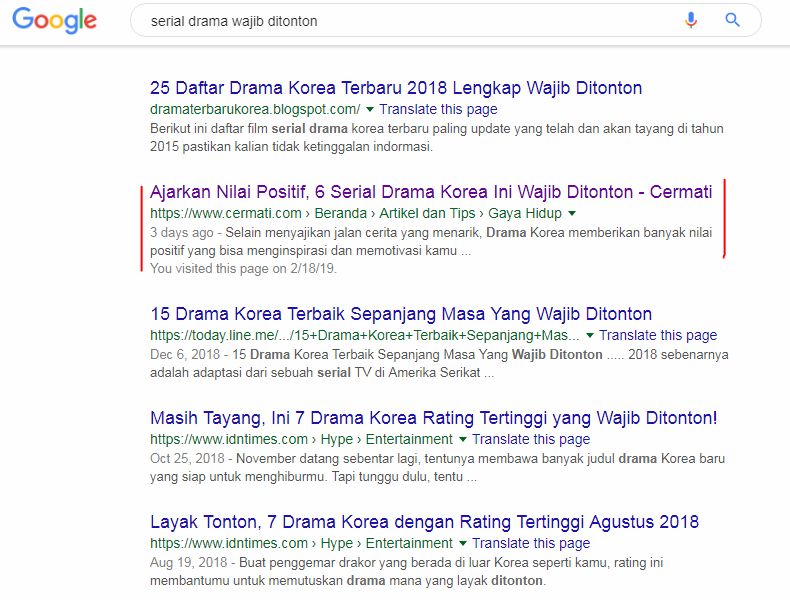
Task: Open 'Ajarkan Nilai Positif' Cermati result
Action: coord(431,192)
